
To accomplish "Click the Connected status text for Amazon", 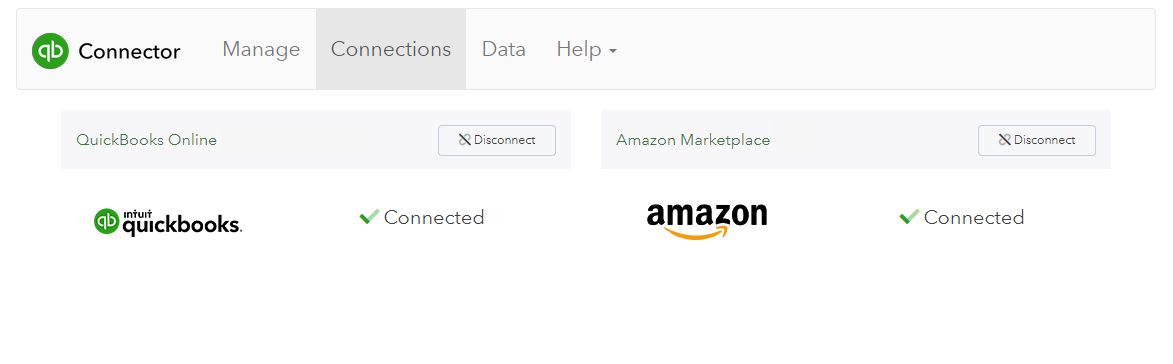I will [x=974, y=218].
